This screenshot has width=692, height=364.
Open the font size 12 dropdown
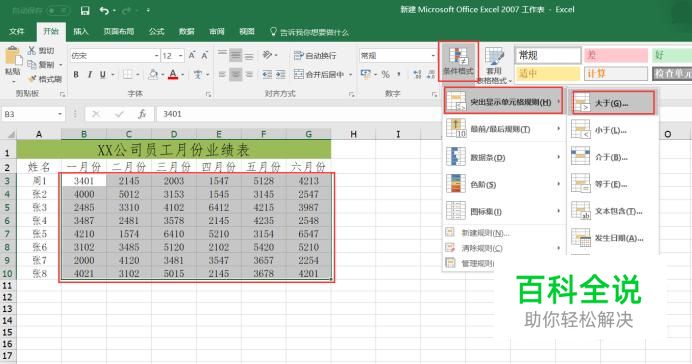[181, 56]
